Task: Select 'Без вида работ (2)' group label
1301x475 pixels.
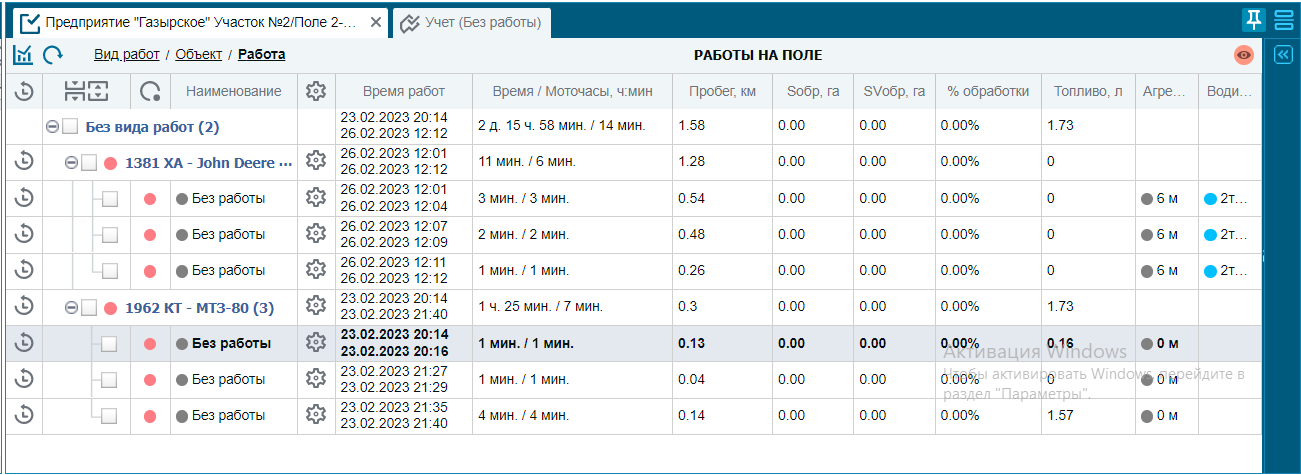Action: 152,127
